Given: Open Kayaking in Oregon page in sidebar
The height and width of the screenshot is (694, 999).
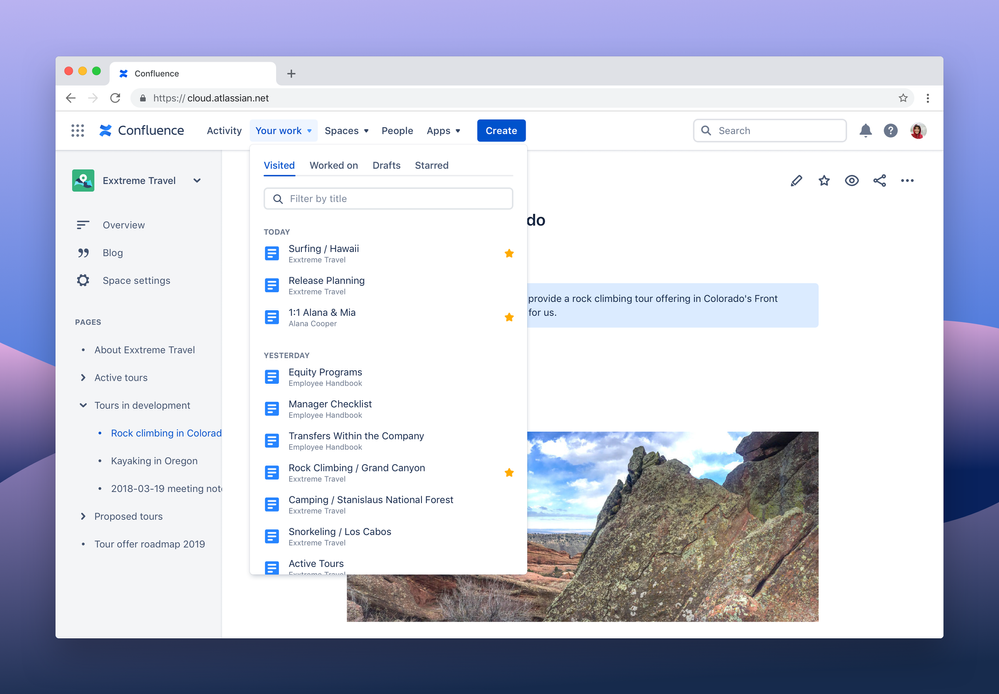Looking at the screenshot, I should point(154,461).
